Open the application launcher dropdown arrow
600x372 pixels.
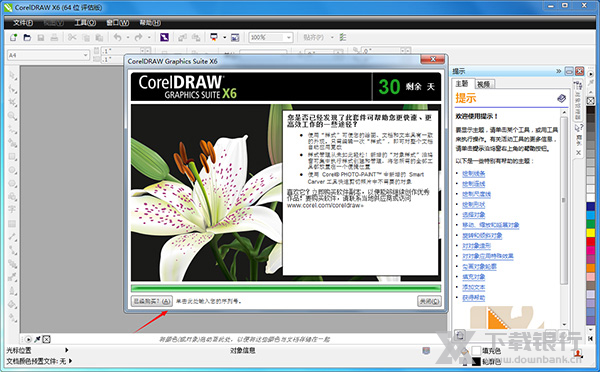[x=225, y=38]
